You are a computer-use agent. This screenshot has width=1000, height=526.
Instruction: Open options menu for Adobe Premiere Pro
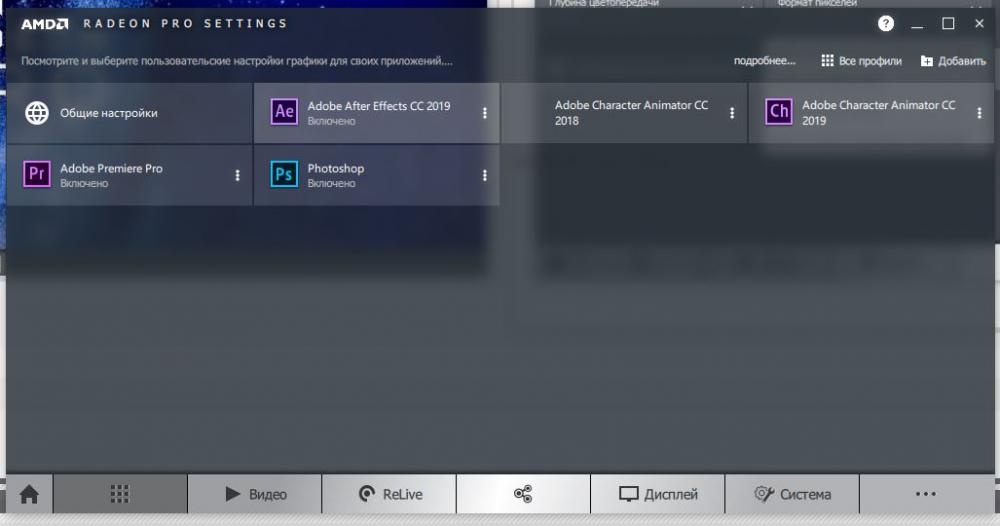237,175
